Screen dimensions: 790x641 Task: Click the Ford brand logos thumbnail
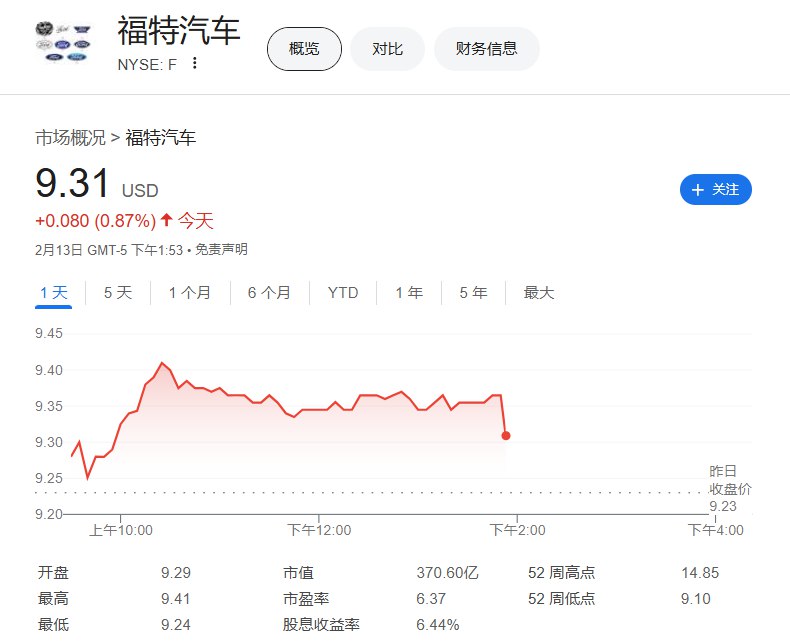tap(63, 42)
